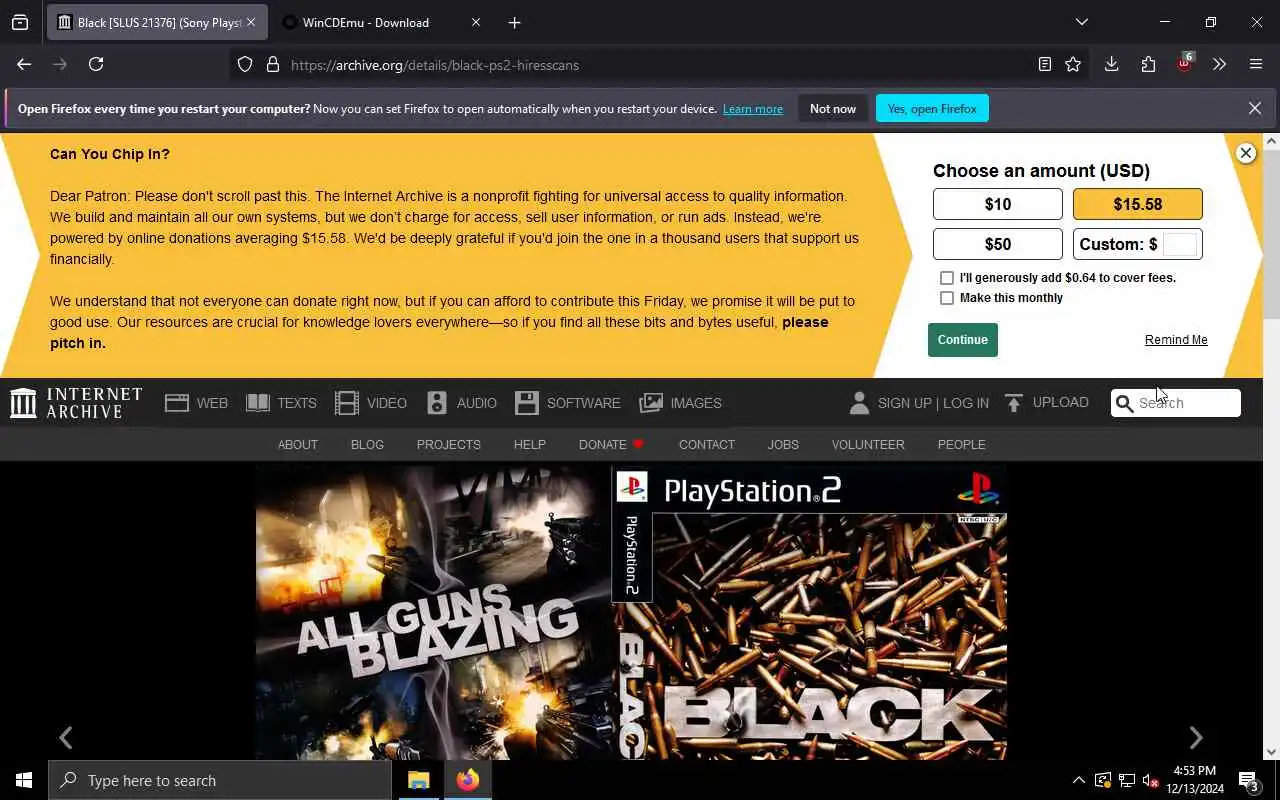Click the SIGN UP link
1280x800 pixels.
(x=904, y=403)
